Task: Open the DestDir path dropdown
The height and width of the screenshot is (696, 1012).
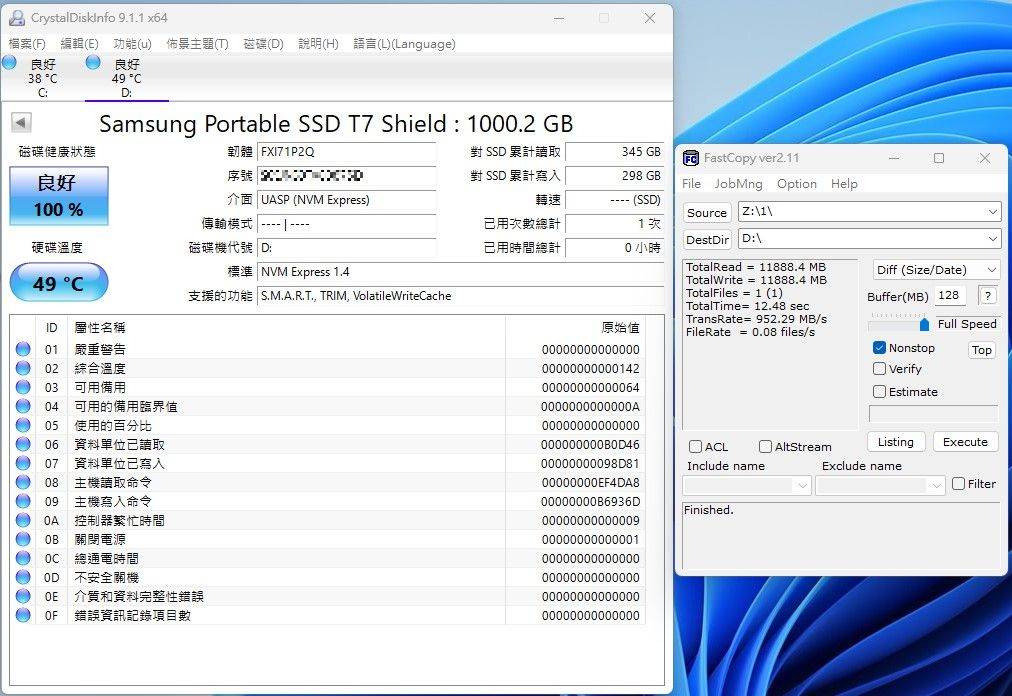Action: (x=994, y=239)
